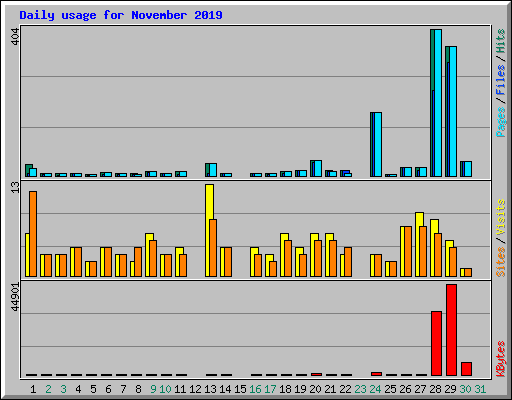Click the red KBytes bar for day 29
Screen dimensions: 512x400
pyautogui.click(x=451, y=330)
